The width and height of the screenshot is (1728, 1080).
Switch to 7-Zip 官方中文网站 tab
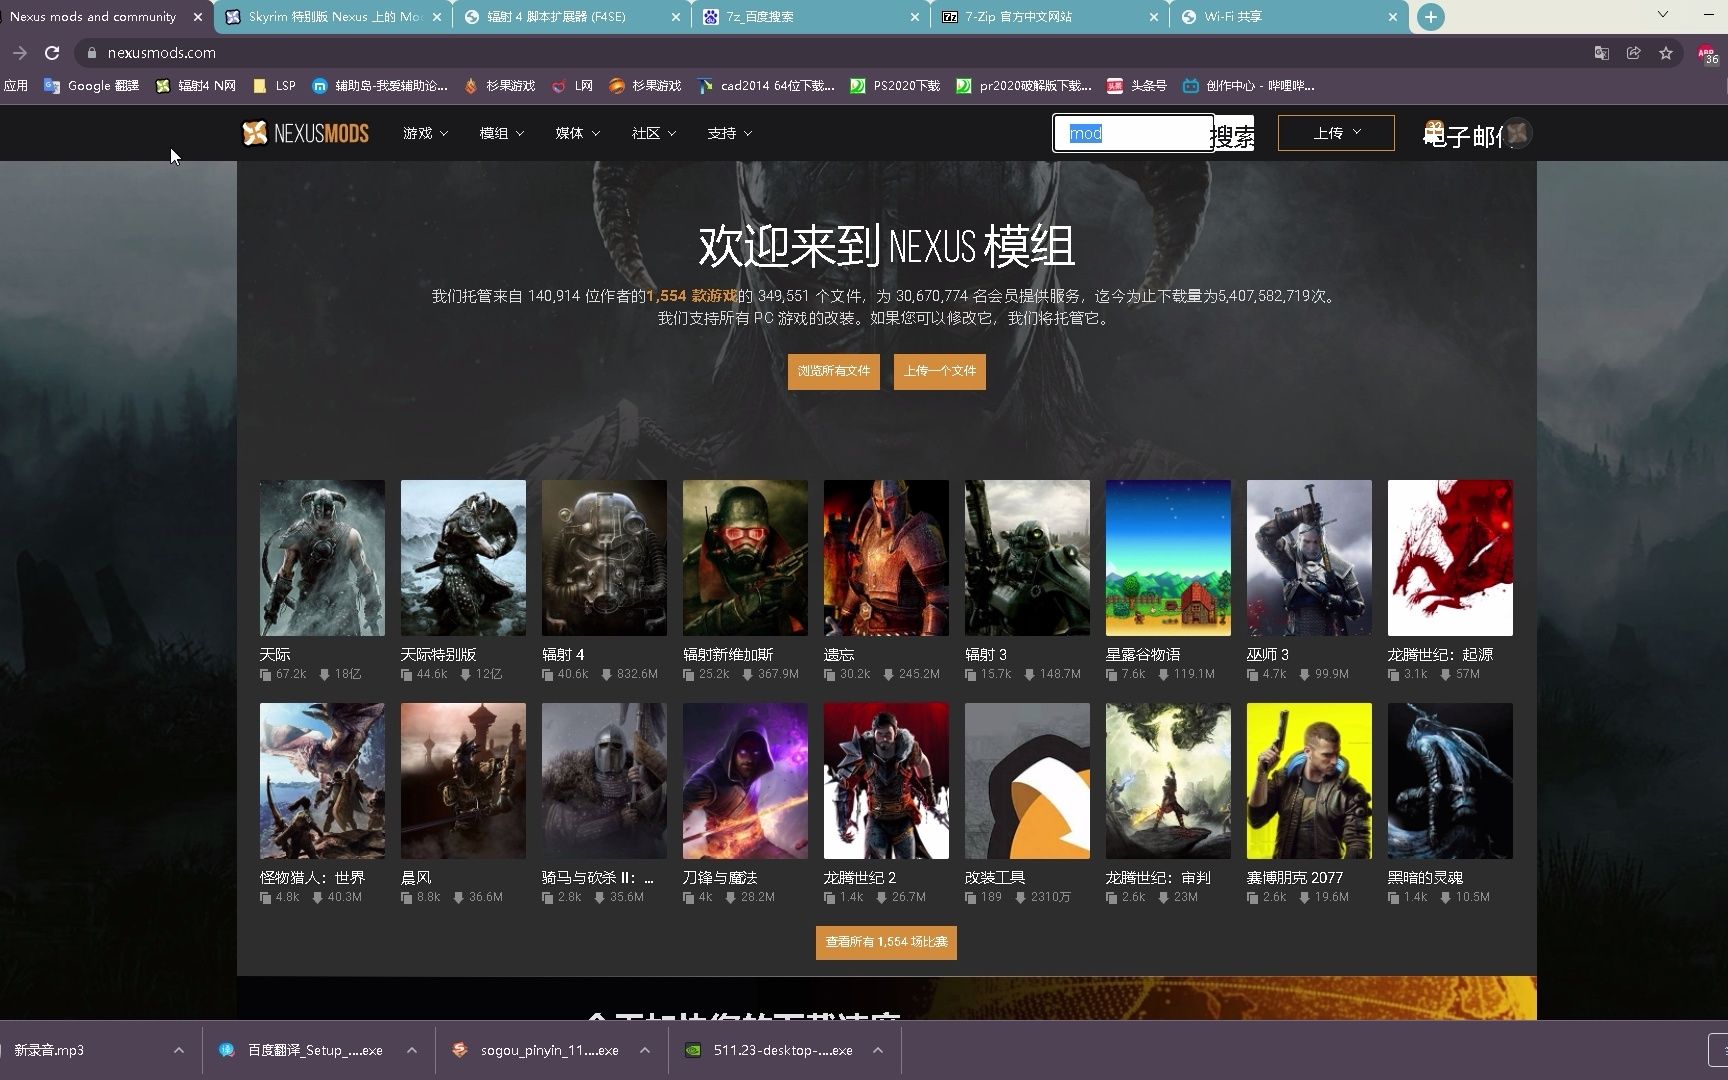pos(1050,17)
